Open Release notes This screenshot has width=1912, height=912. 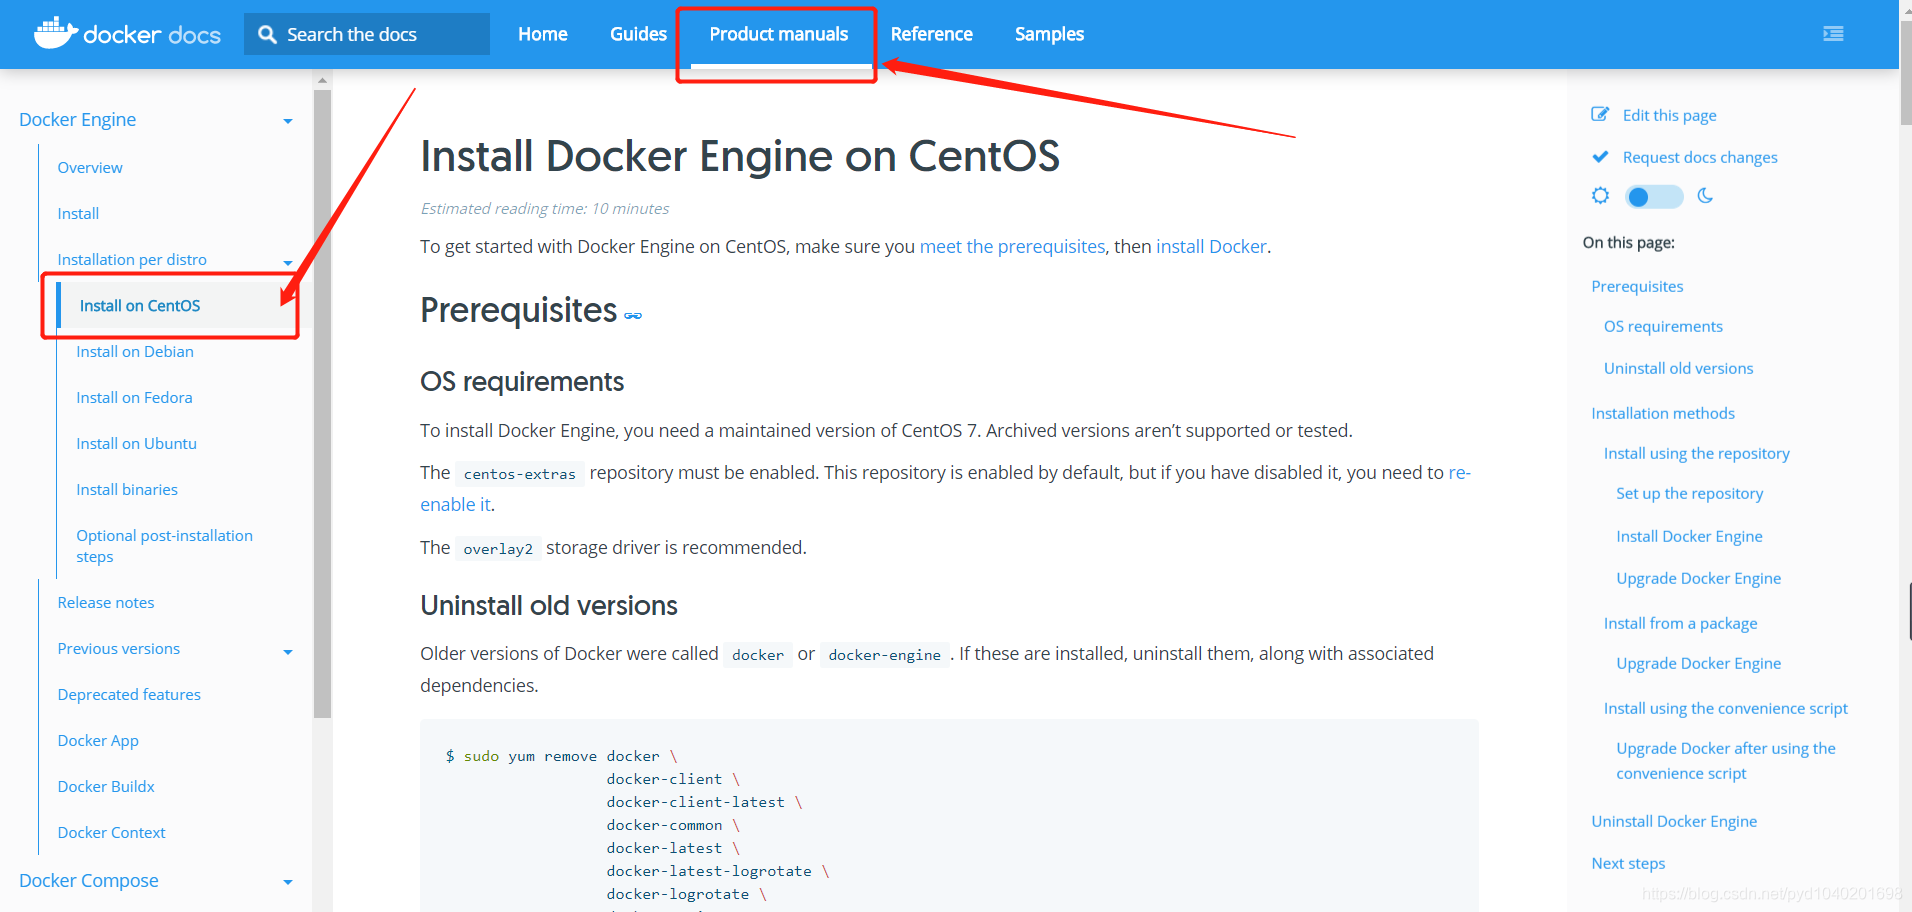106,602
